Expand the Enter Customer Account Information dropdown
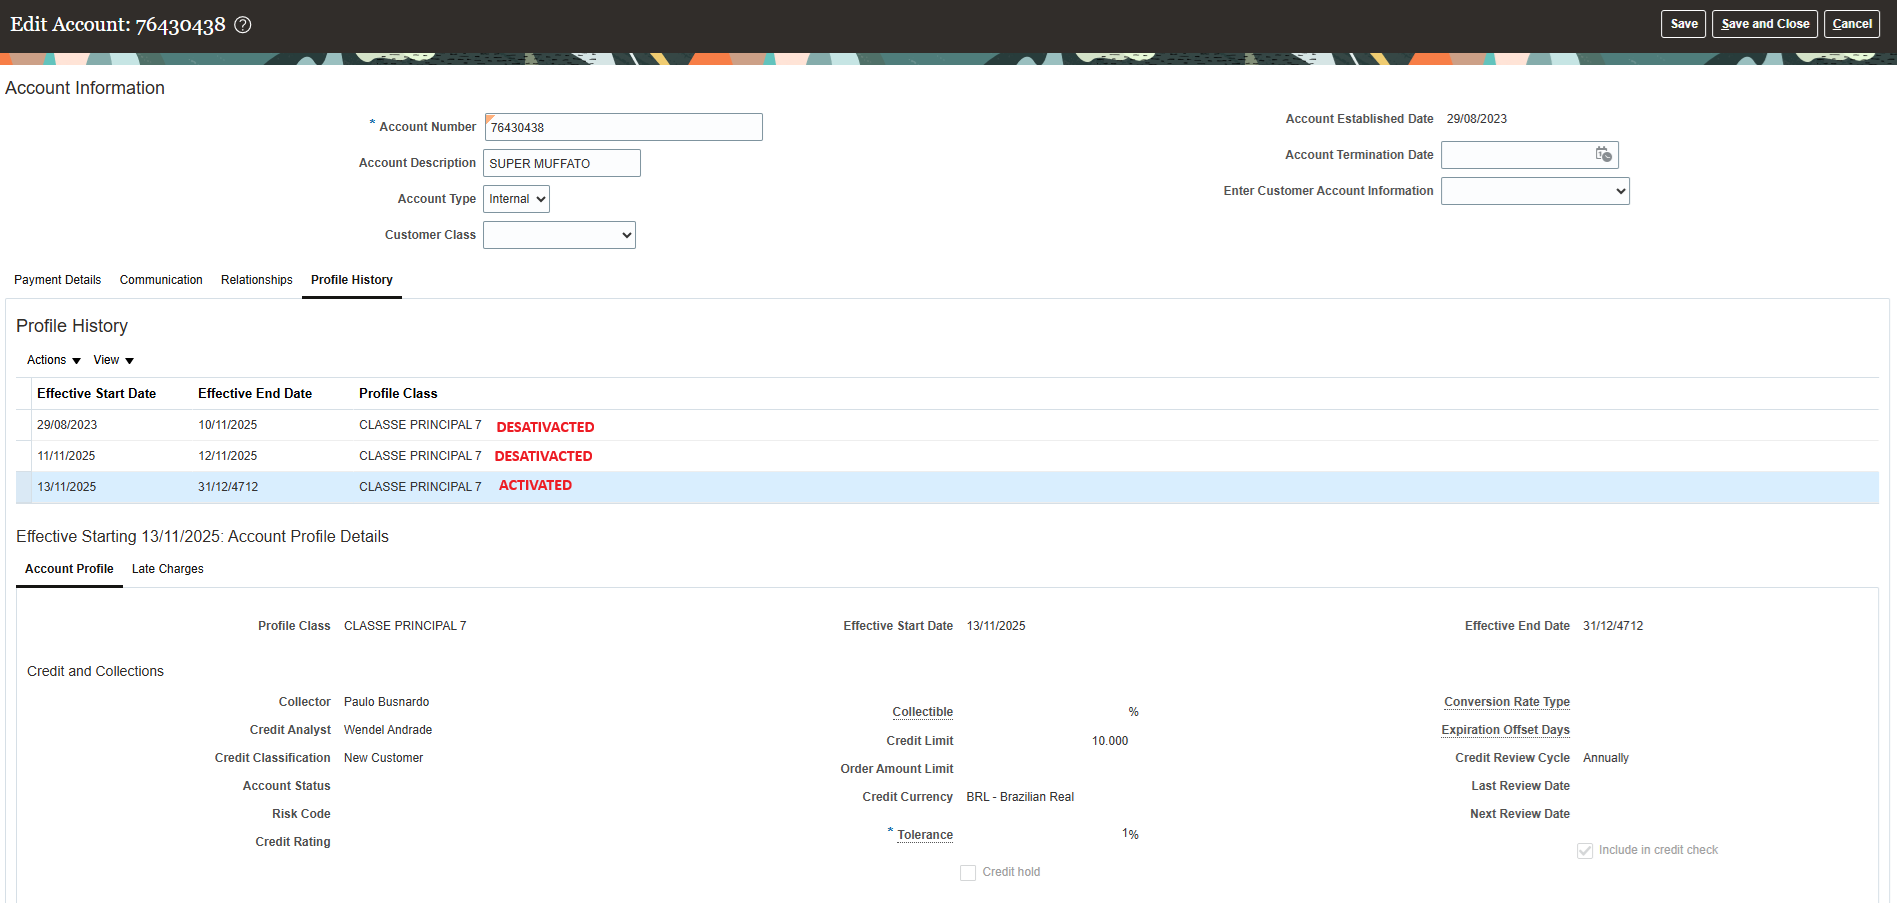Image resolution: width=1897 pixels, height=903 pixels. 1535,190
